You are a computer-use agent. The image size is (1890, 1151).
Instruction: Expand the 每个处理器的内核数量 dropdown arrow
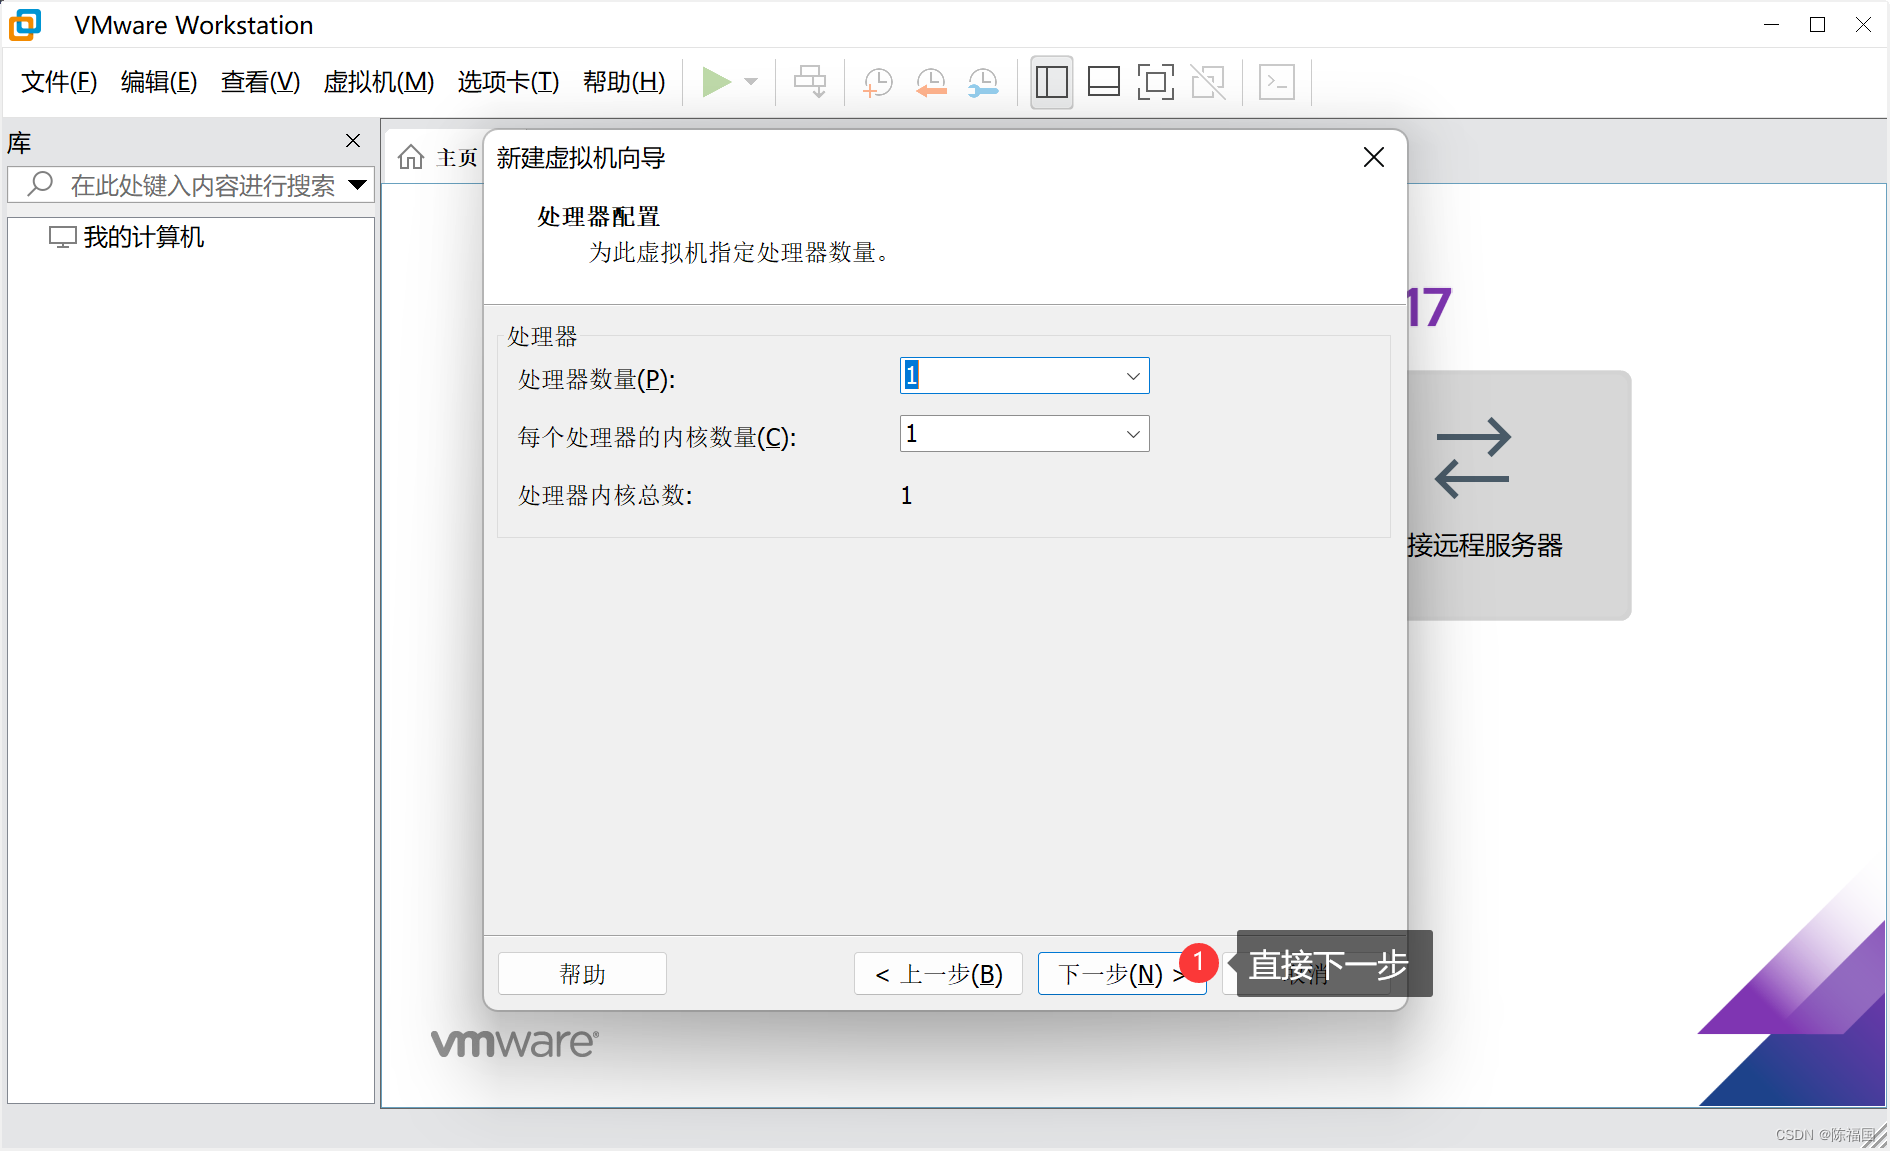1133,434
